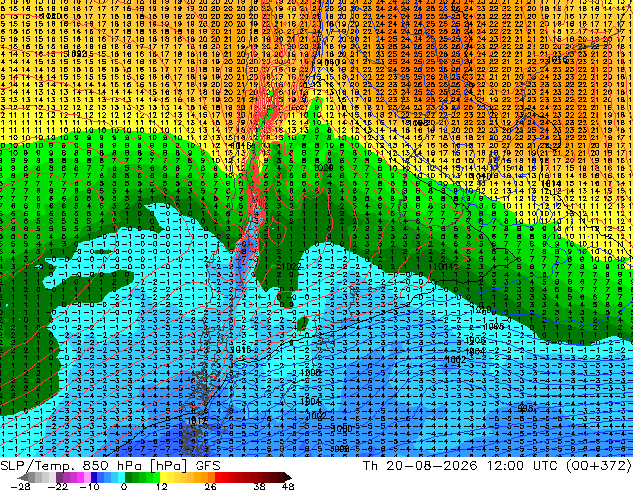This screenshot has height=490, width=634.
Task: Click the forecast date "Th 20-08-2026 12:00 UTC (00+372)"
Action: [497, 466]
